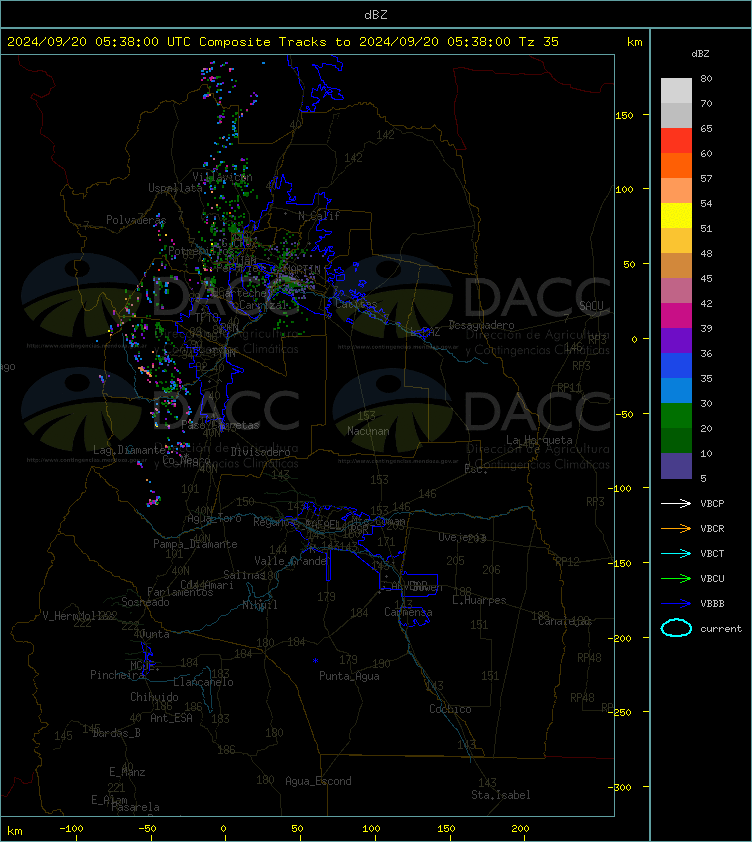Click the 'dBZ' title at the top

[x=375, y=15]
